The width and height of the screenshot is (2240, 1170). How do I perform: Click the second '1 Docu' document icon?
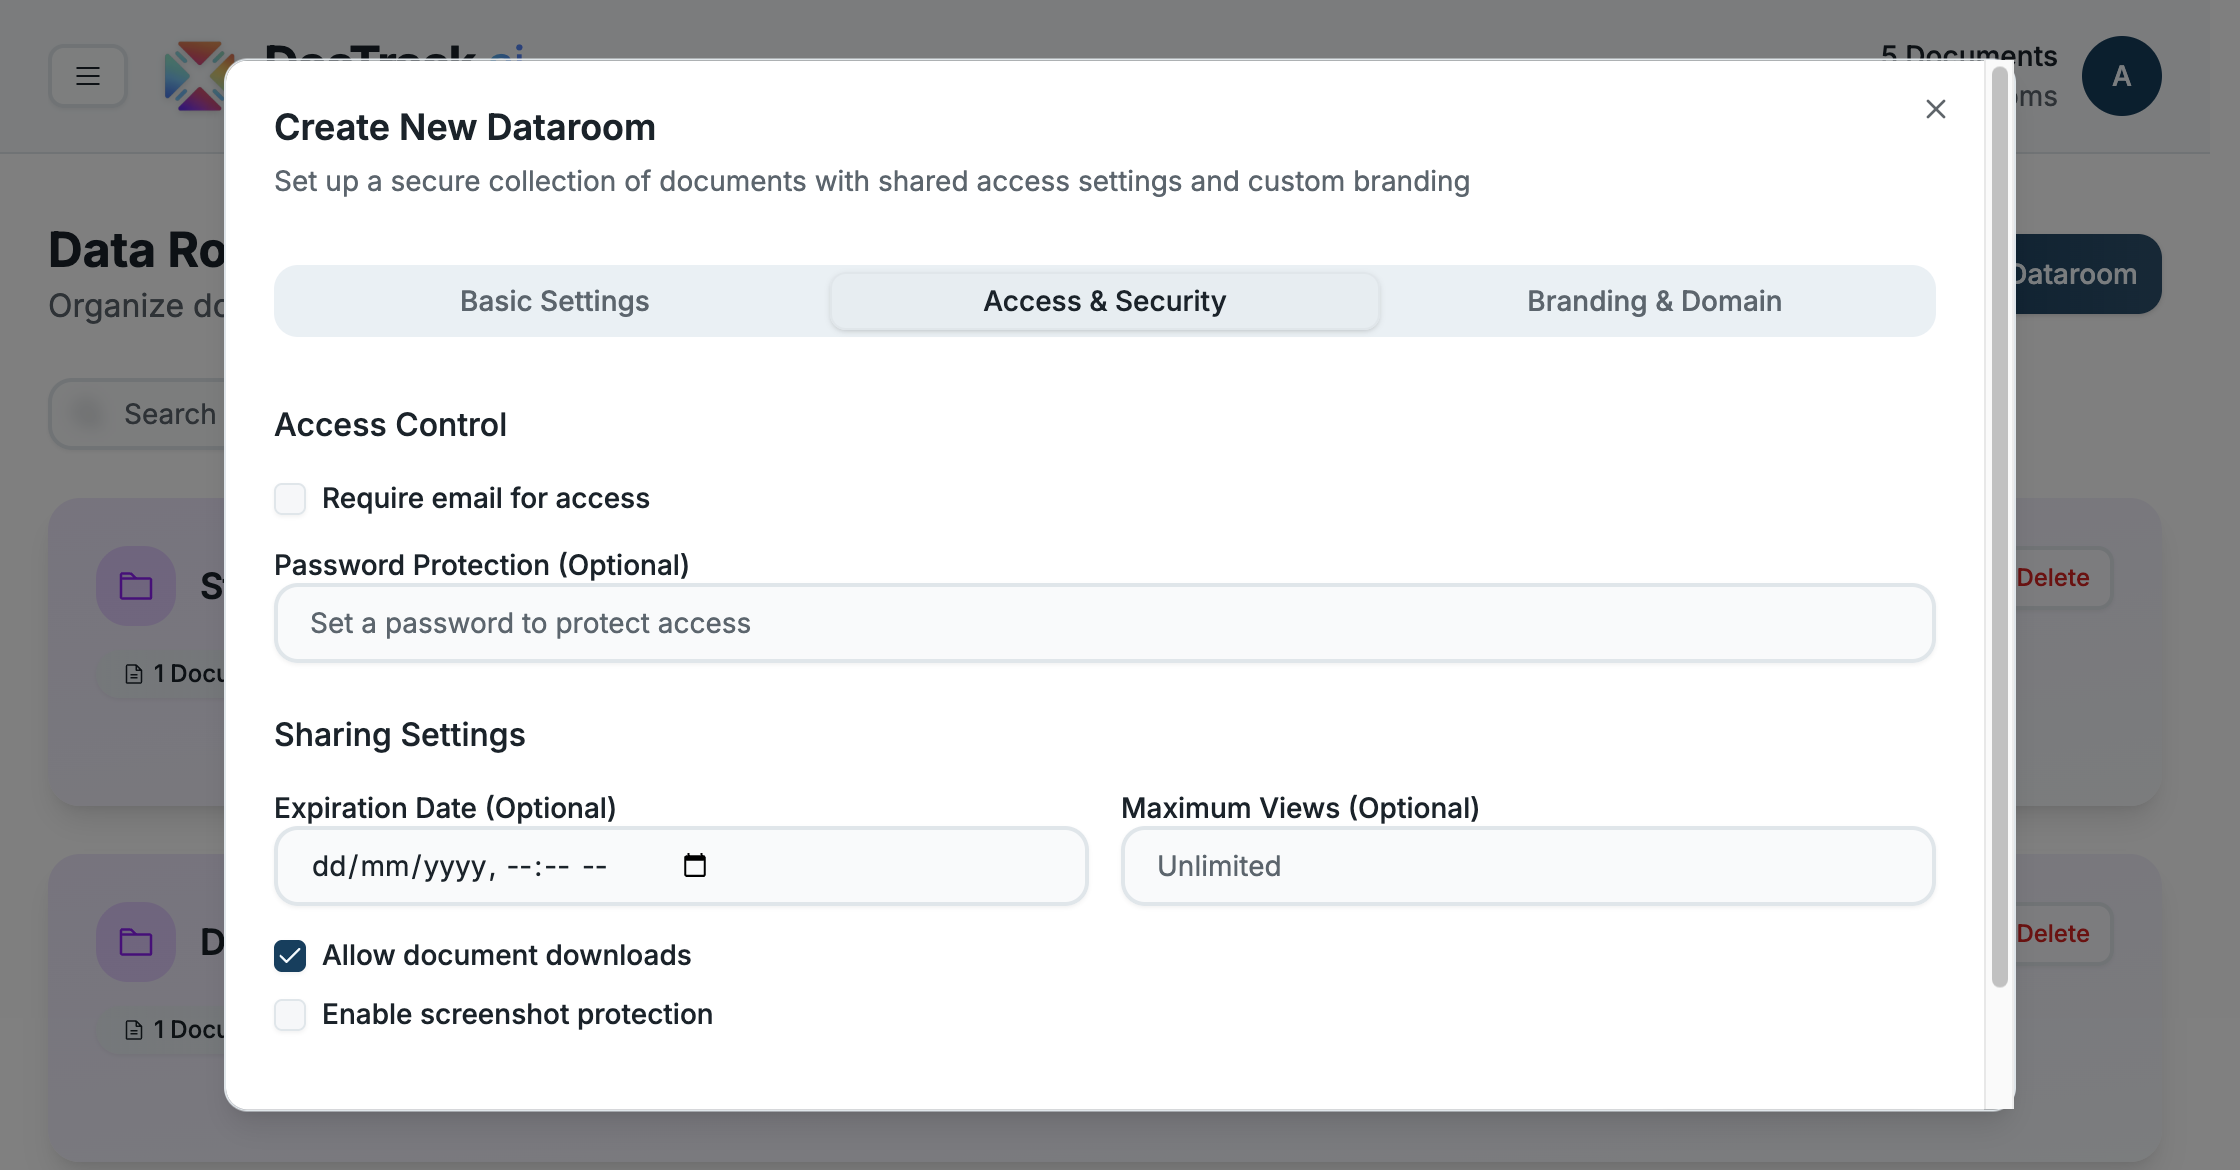(x=134, y=1030)
